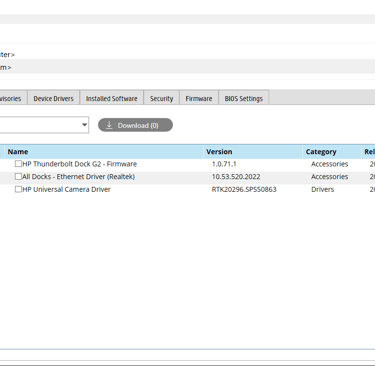Tick the HP Universal Camera Driver checkbox

click(18, 189)
